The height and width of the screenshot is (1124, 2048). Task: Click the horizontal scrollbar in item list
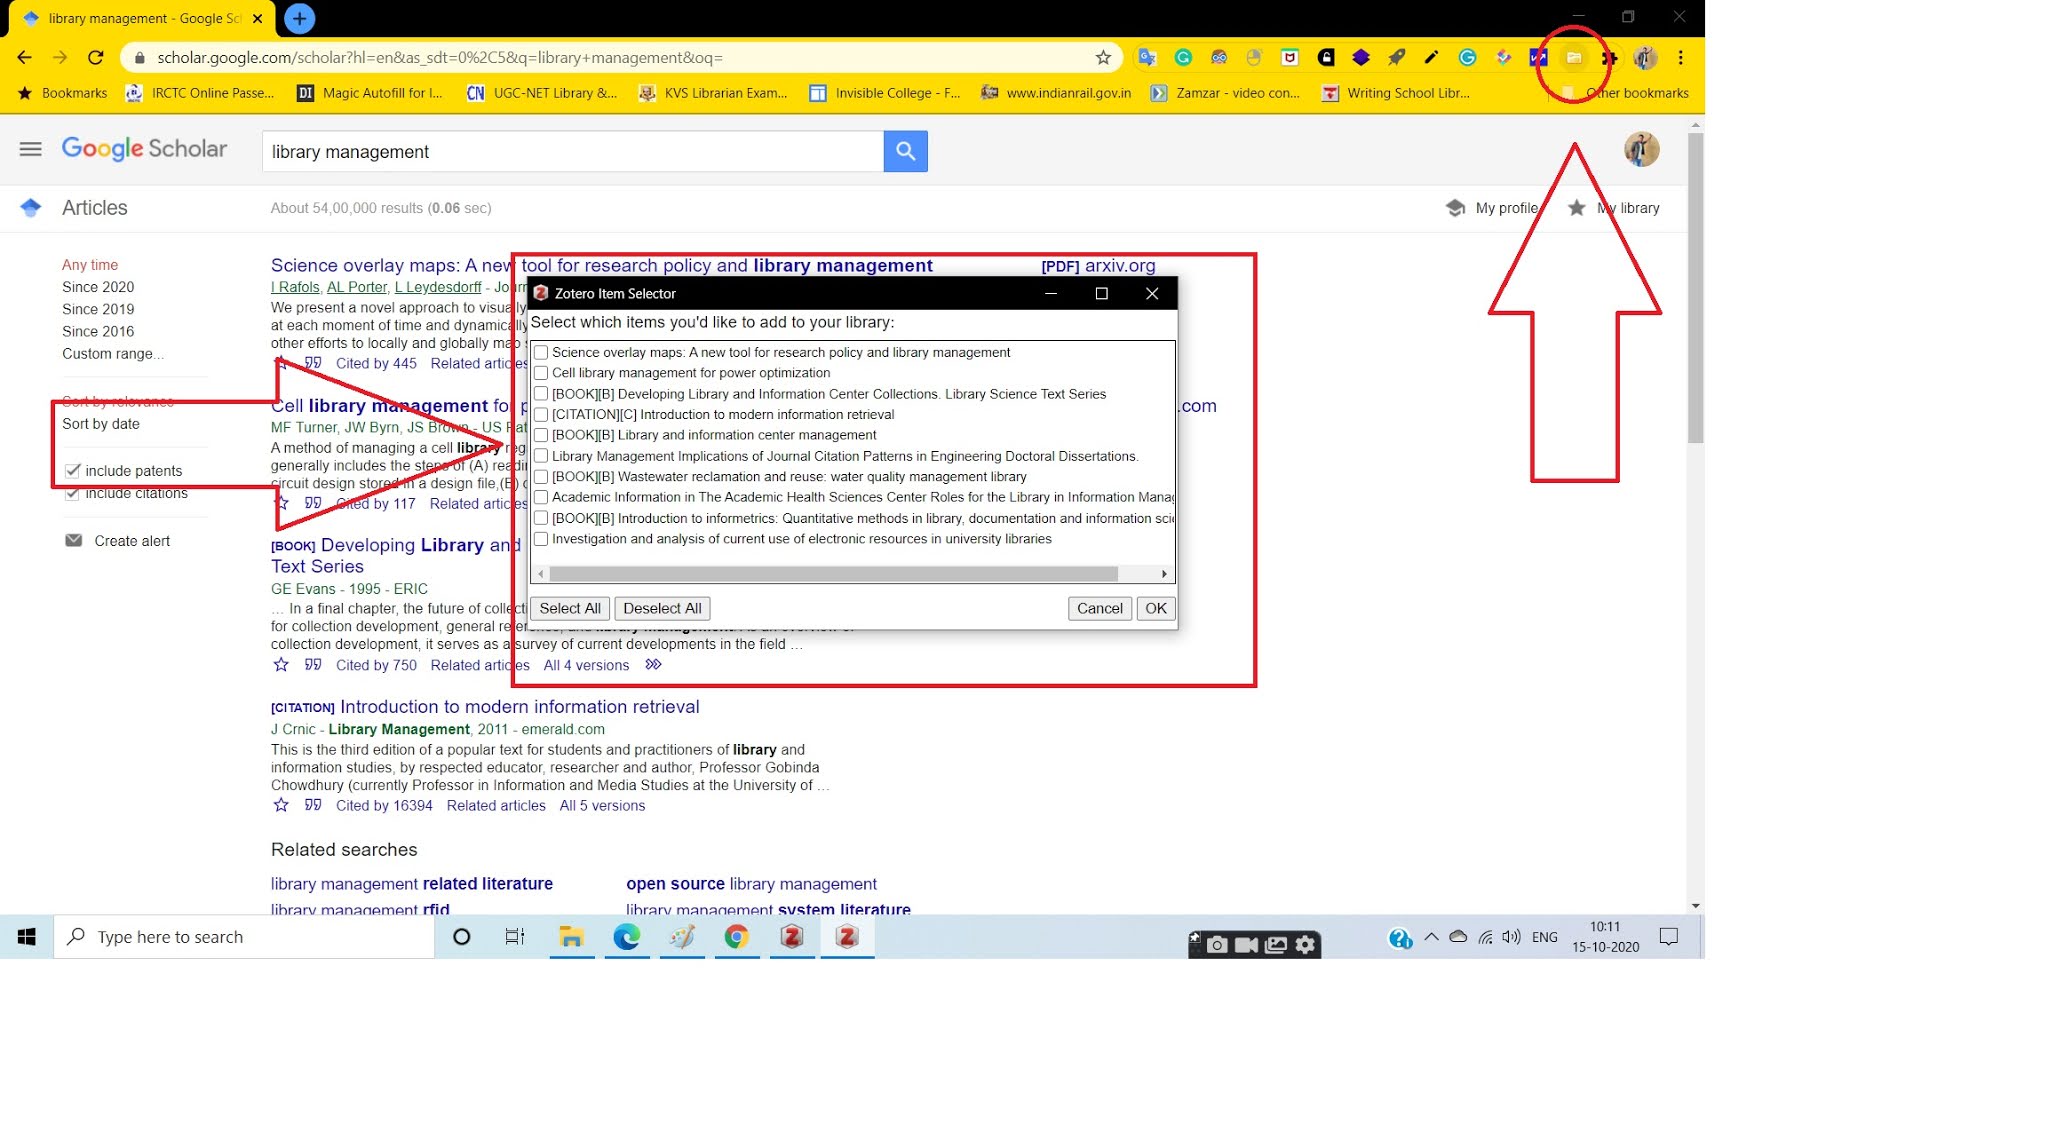coord(832,574)
